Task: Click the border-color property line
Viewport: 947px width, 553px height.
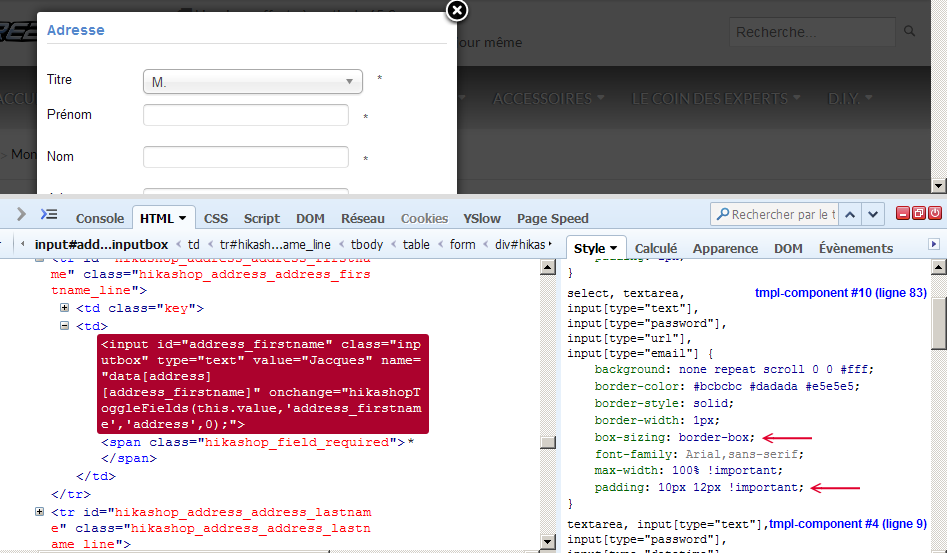Action: coord(727,386)
